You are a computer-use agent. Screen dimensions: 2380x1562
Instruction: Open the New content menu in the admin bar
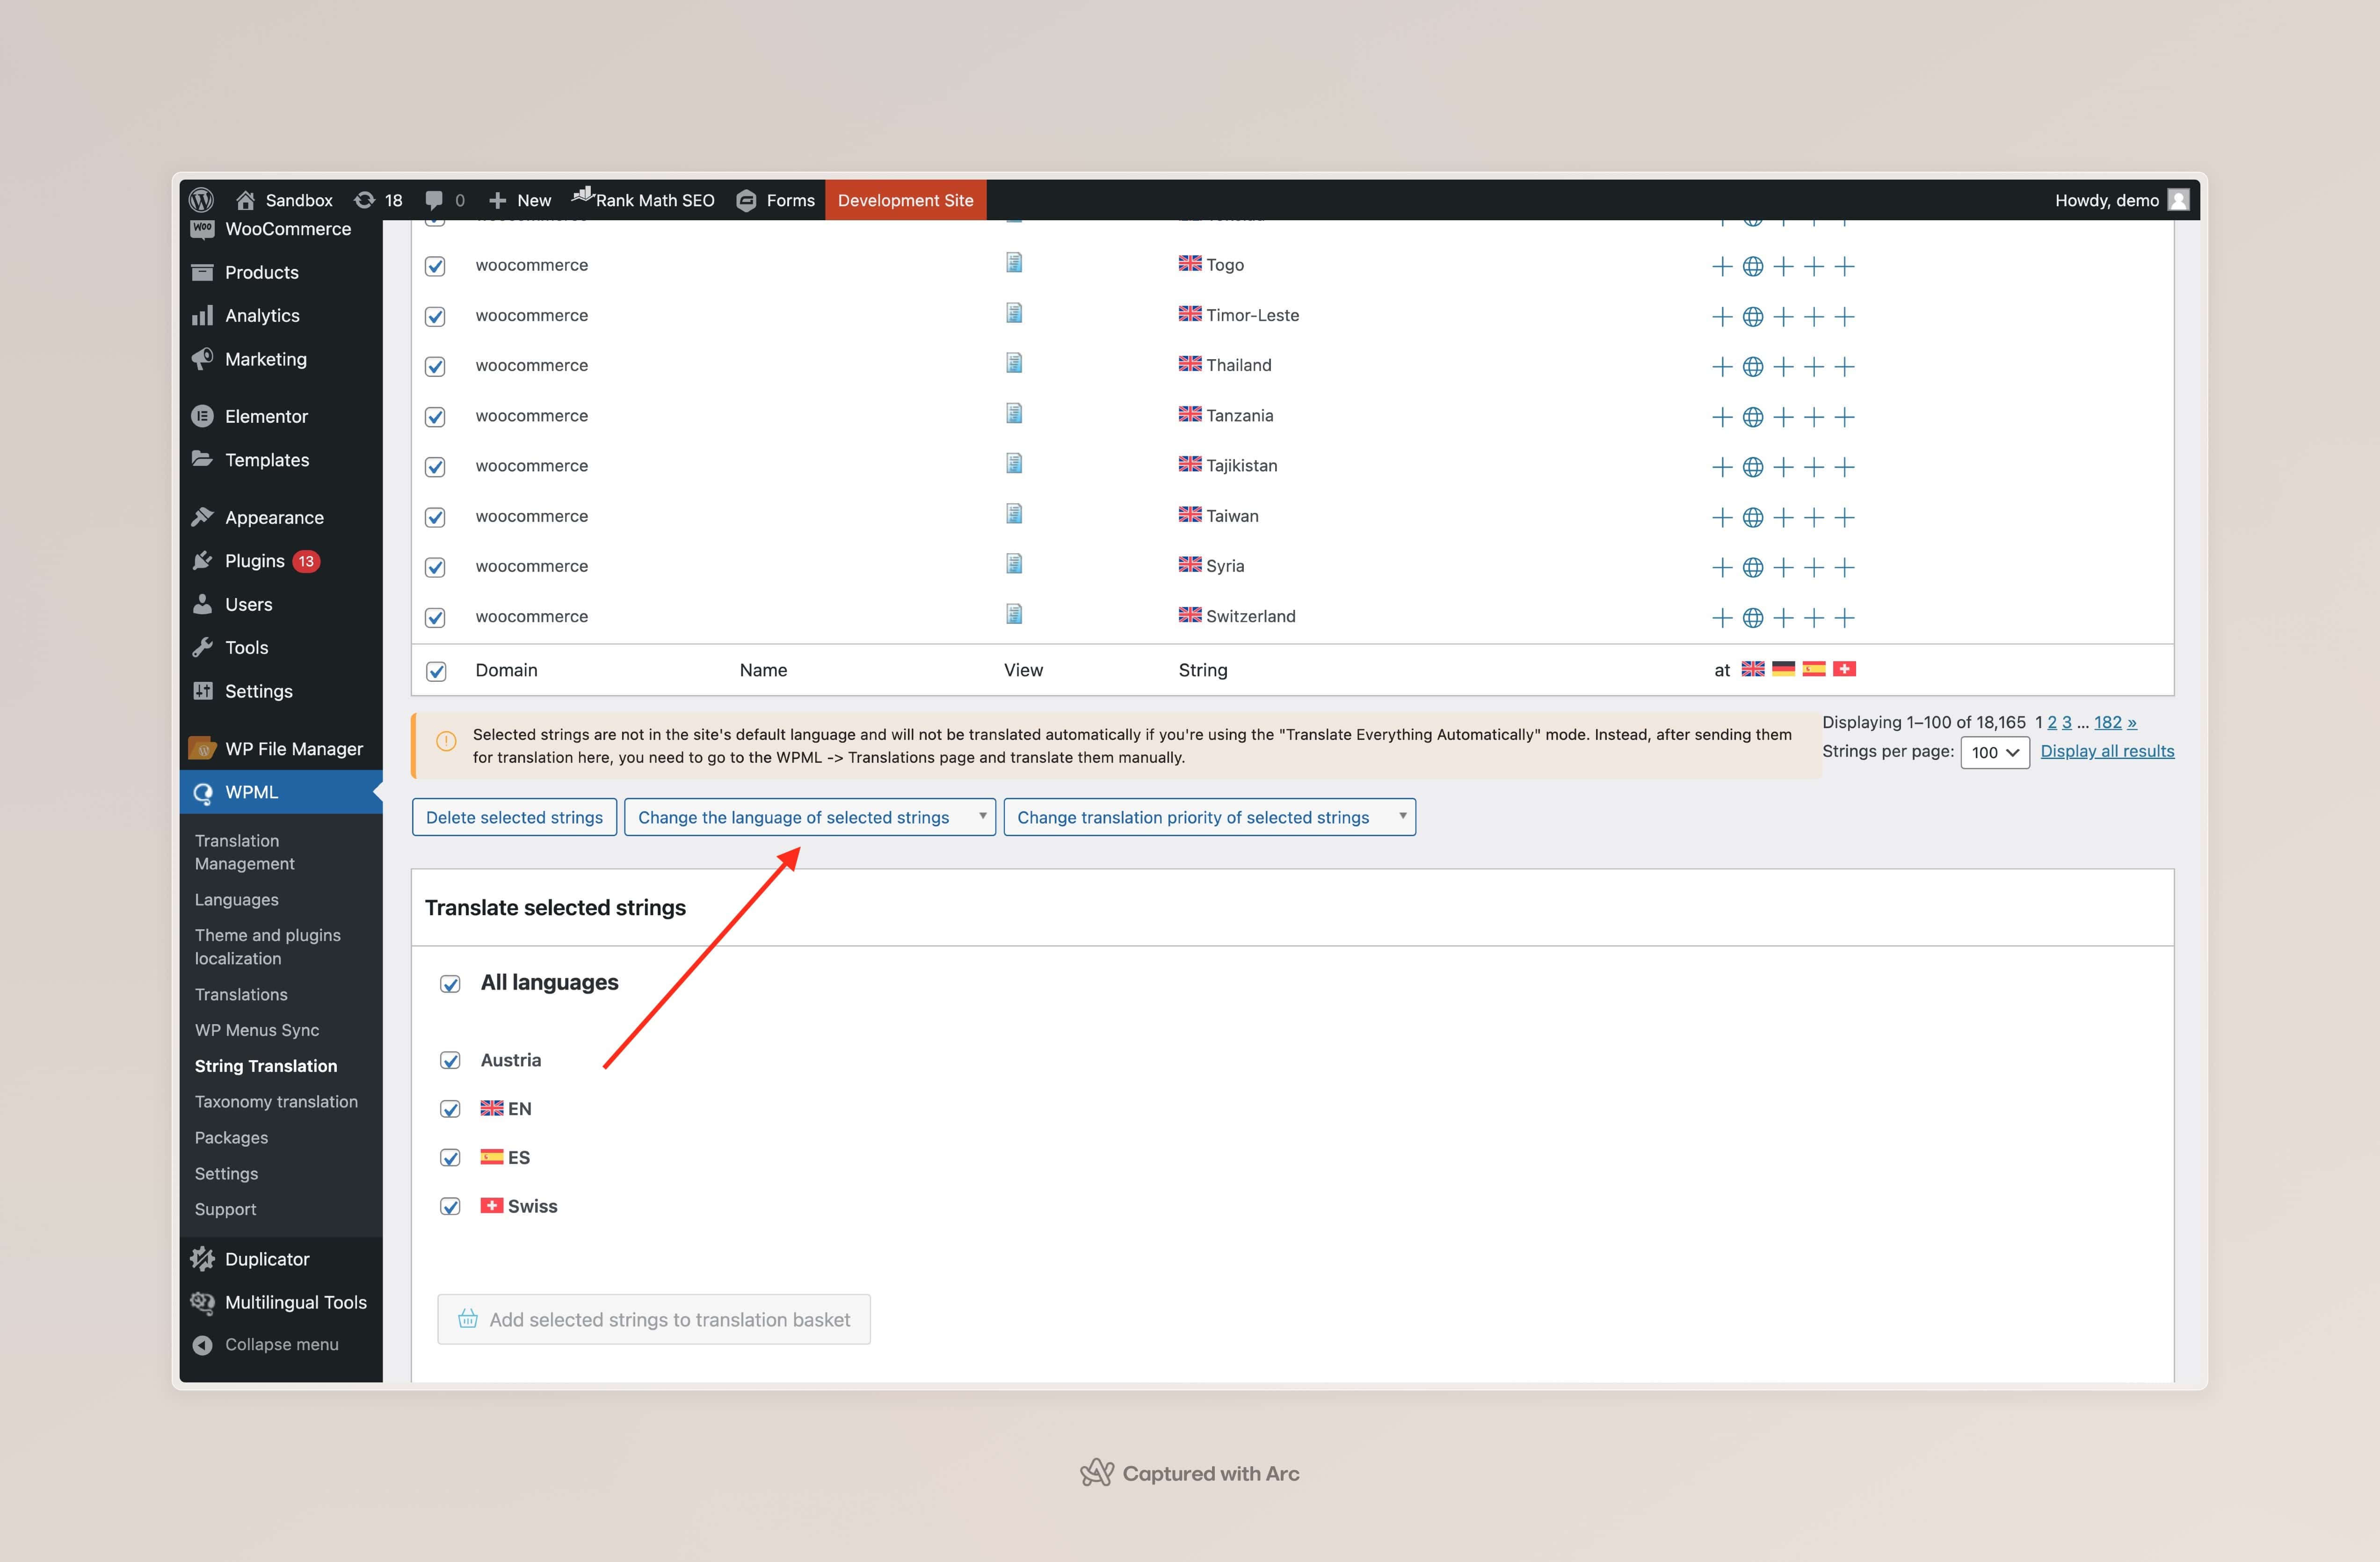point(520,200)
